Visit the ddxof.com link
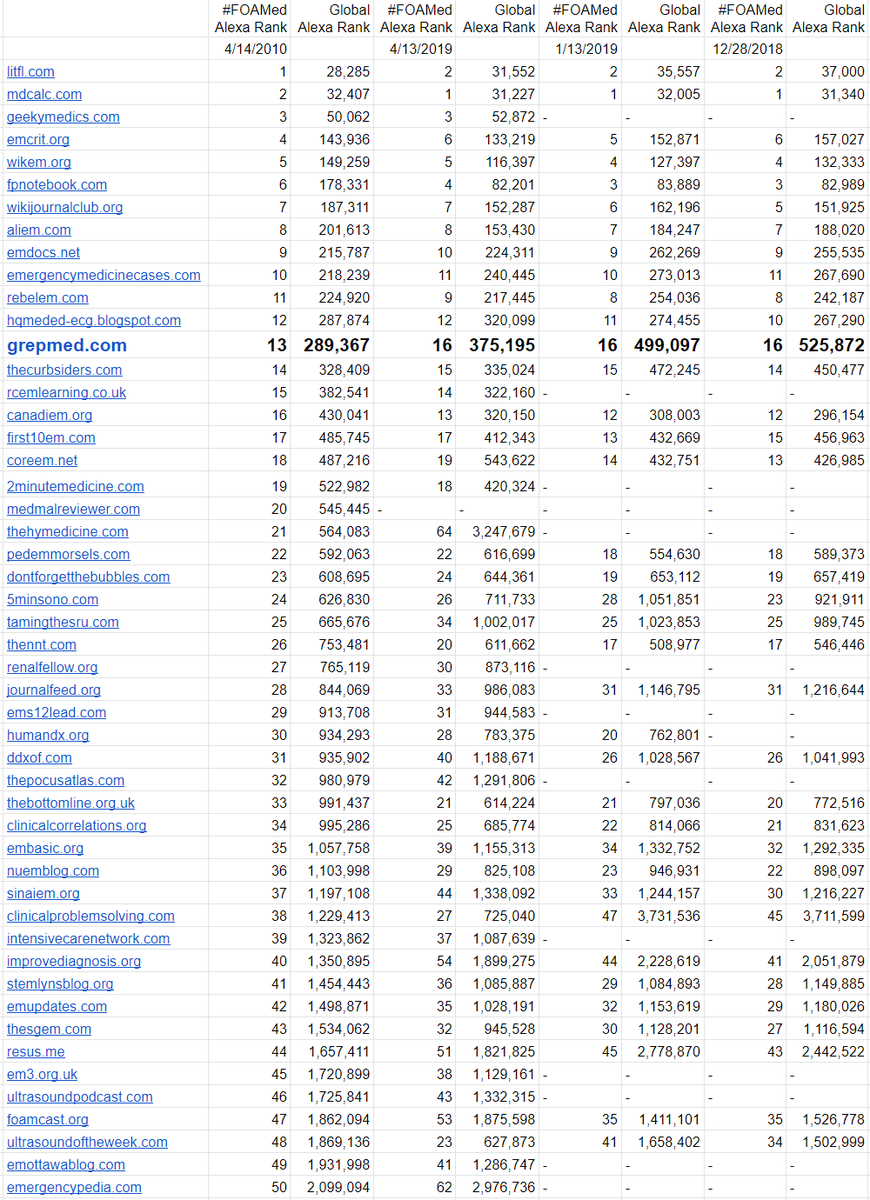The width and height of the screenshot is (870, 1200). coord(40,758)
